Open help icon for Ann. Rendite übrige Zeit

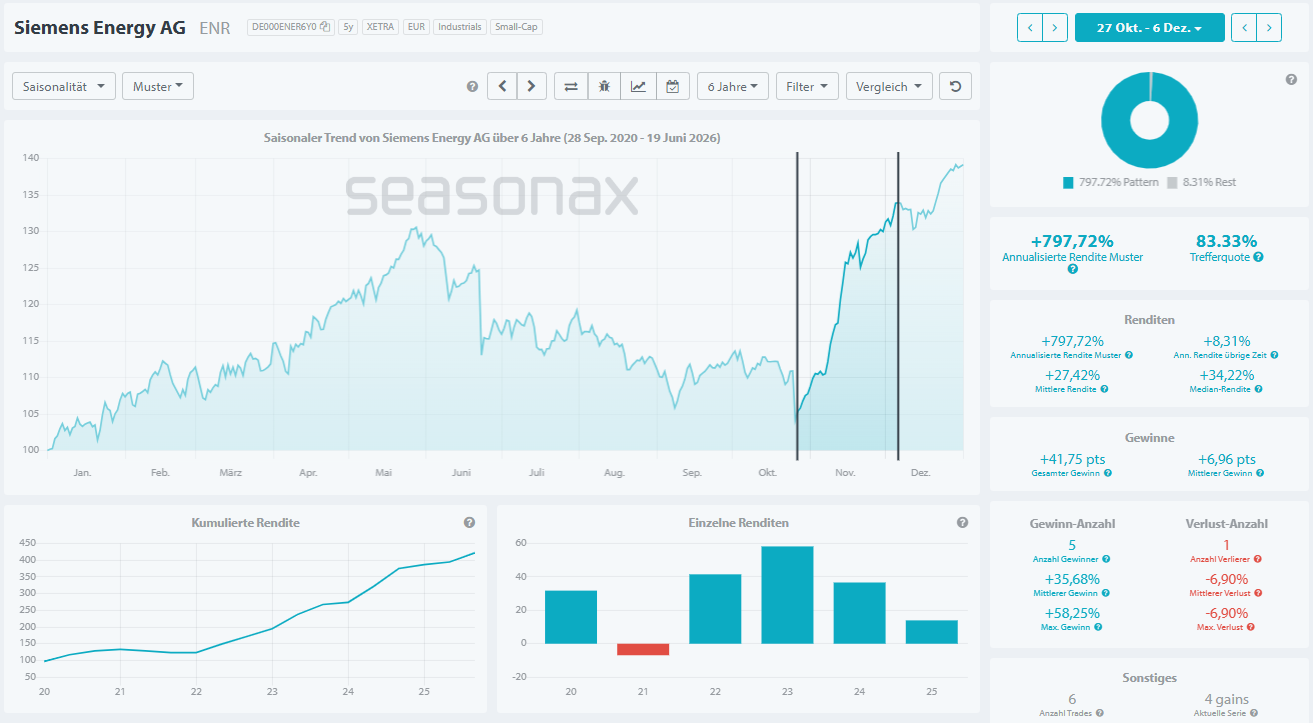(1274, 355)
